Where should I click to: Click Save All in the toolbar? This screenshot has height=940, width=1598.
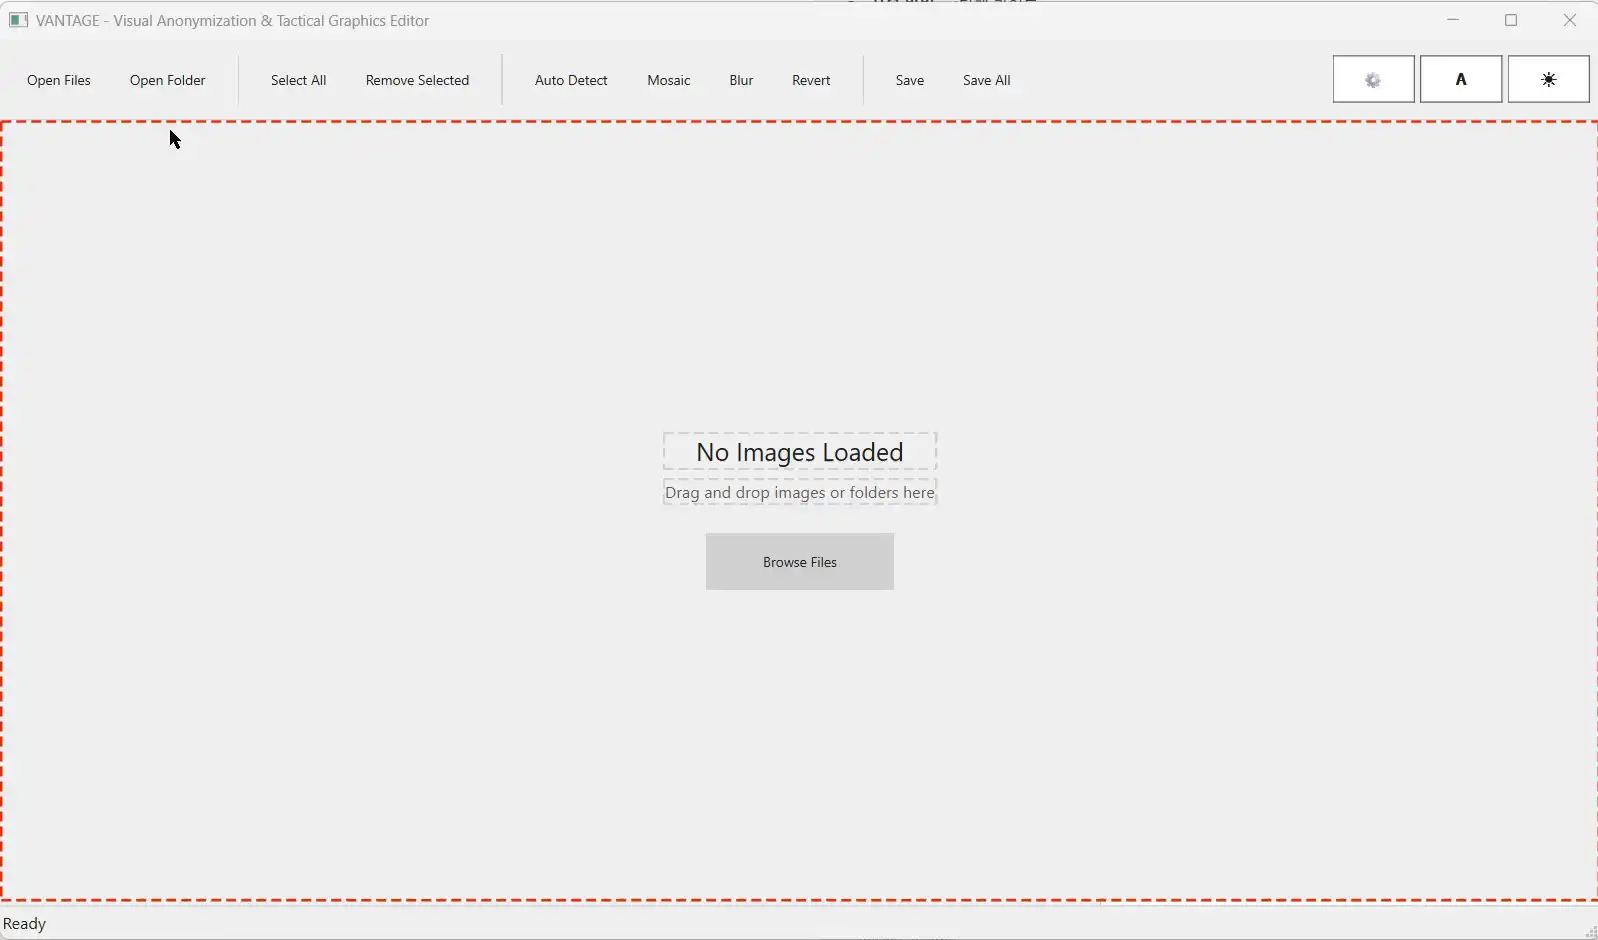click(987, 81)
